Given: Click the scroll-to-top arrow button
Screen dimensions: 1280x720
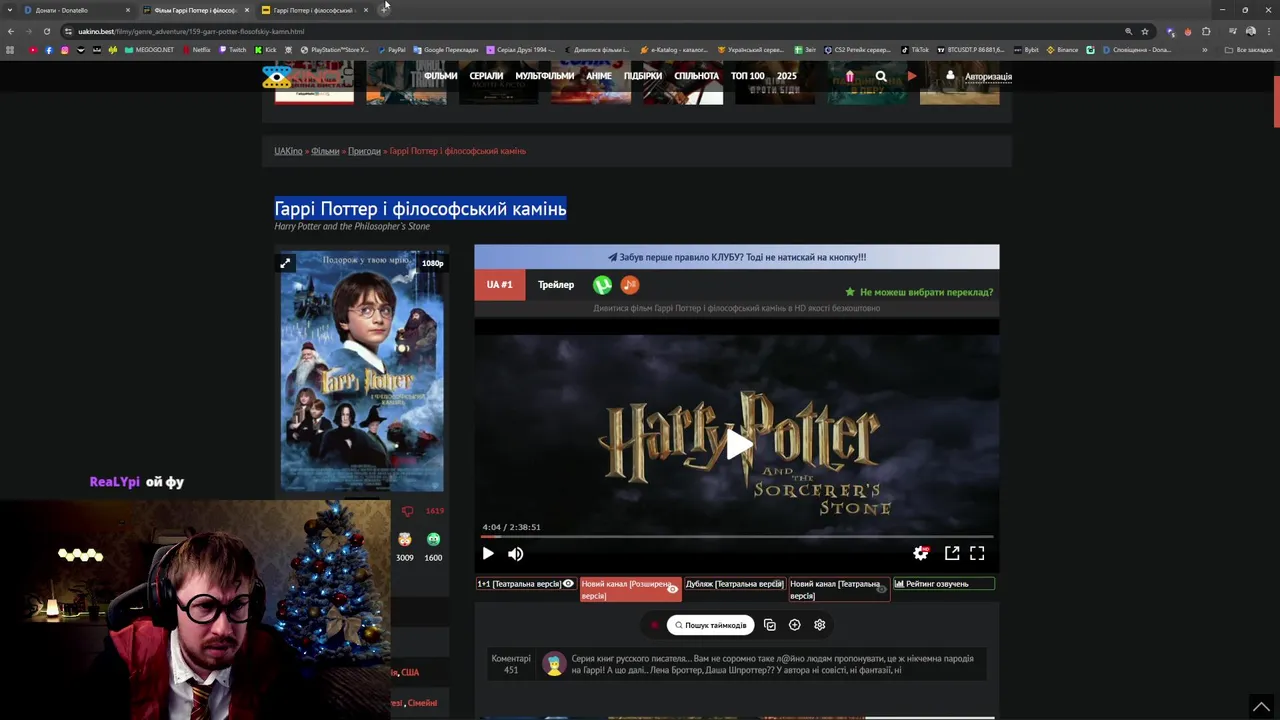Looking at the screenshot, I should point(1262,705).
